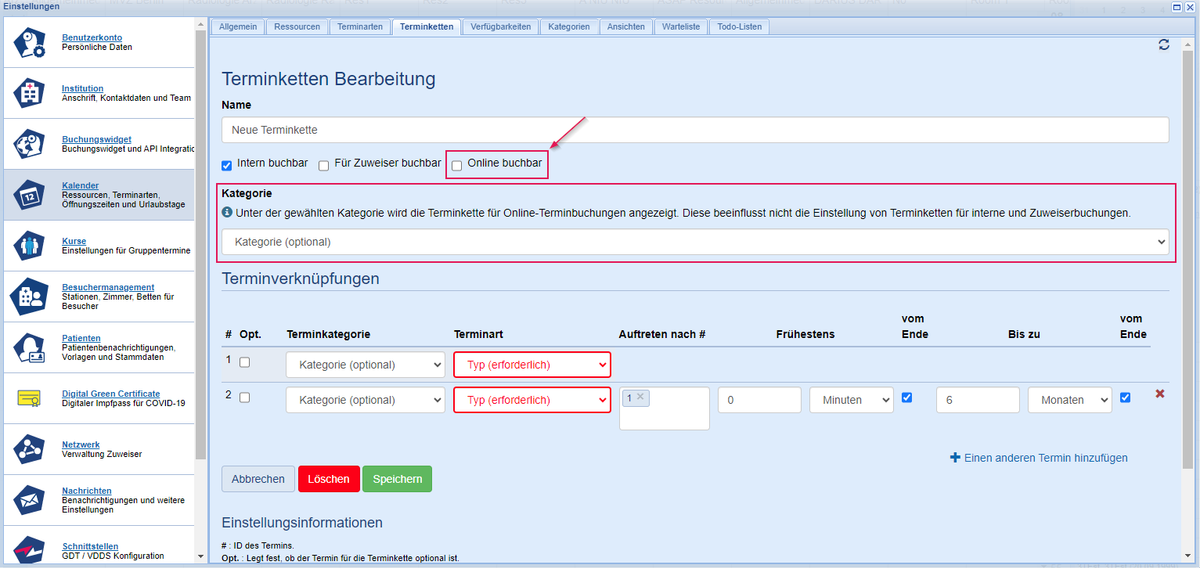
Task: Click the Schnittstellen icon
Action: [29, 550]
